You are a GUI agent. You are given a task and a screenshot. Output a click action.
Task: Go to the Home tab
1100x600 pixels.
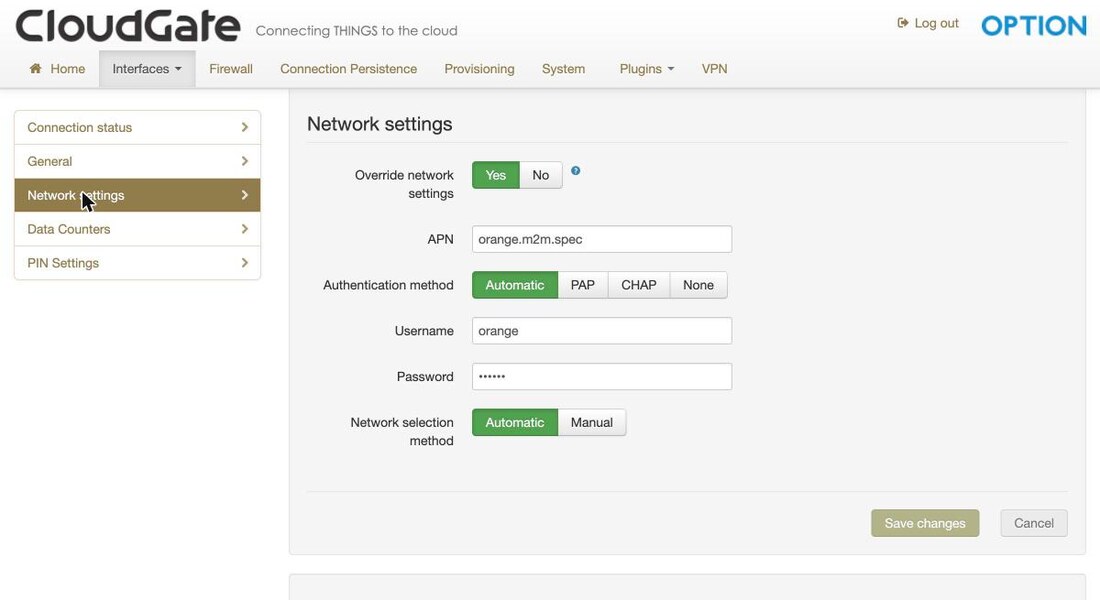(x=58, y=69)
